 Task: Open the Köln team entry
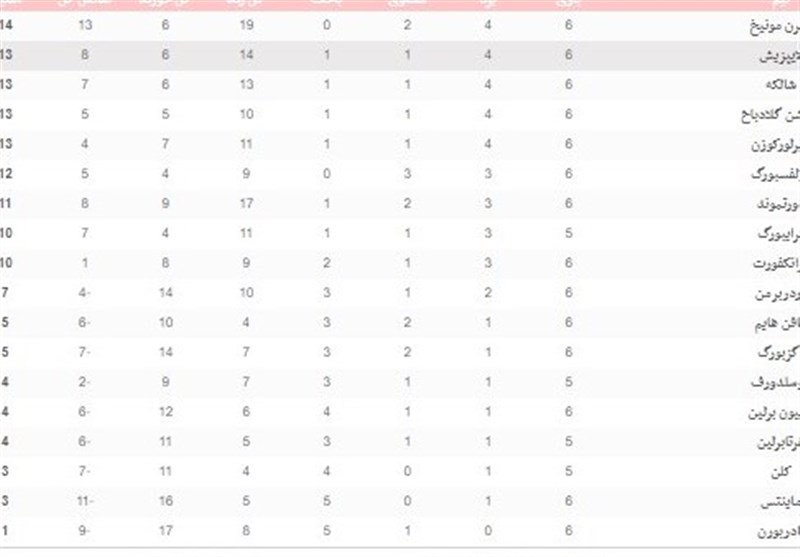(x=781, y=472)
